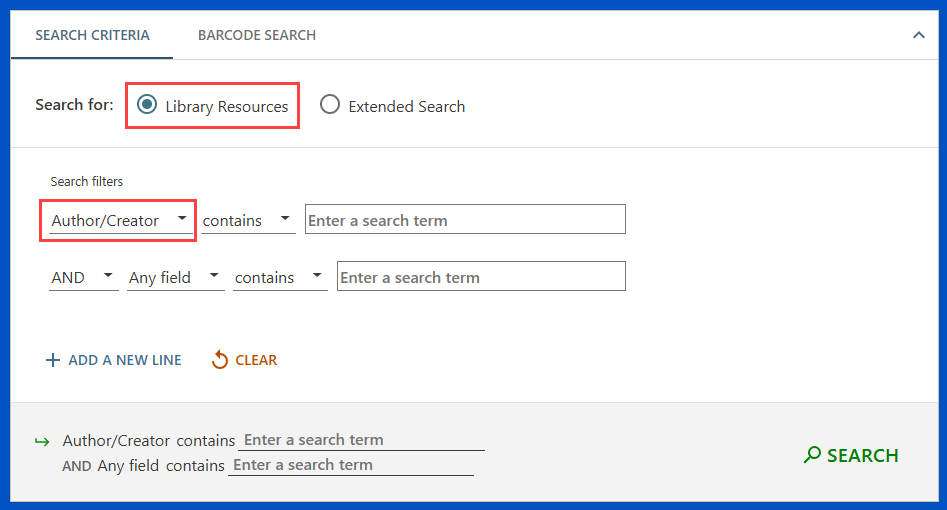Image resolution: width=947 pixels, height=510 pixels.
Task: Open second row contains operator dropdown
Action: click(279, 277)
